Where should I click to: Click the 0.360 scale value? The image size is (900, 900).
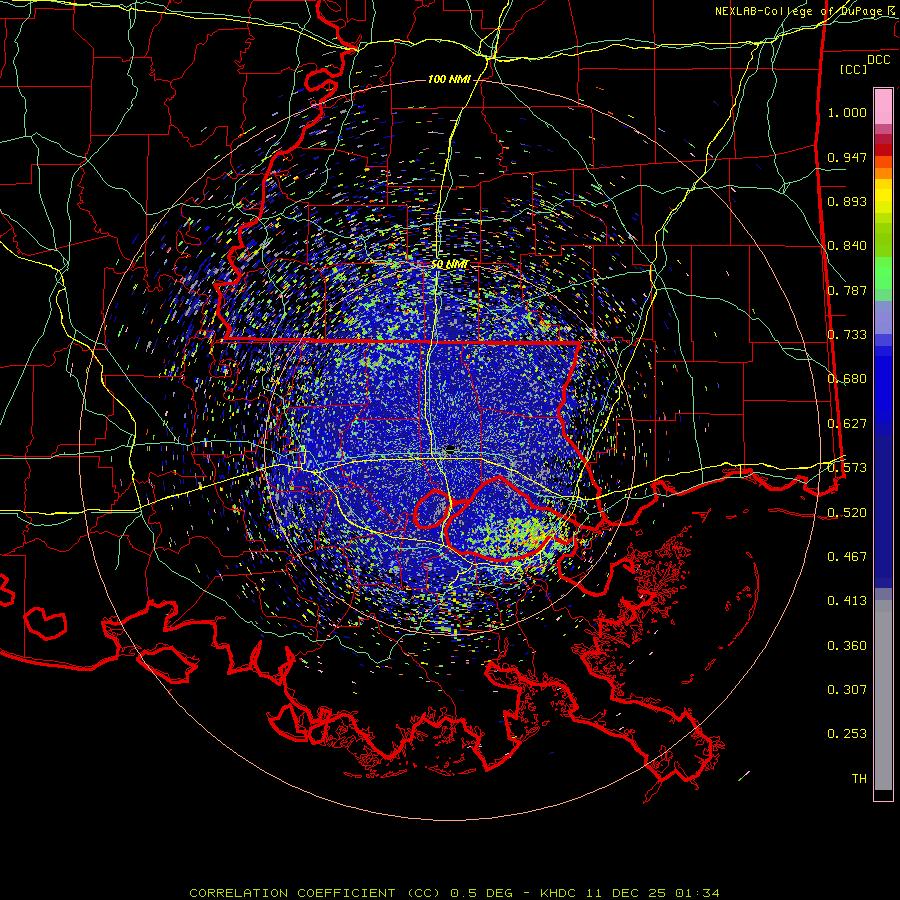tap(847, 646)
